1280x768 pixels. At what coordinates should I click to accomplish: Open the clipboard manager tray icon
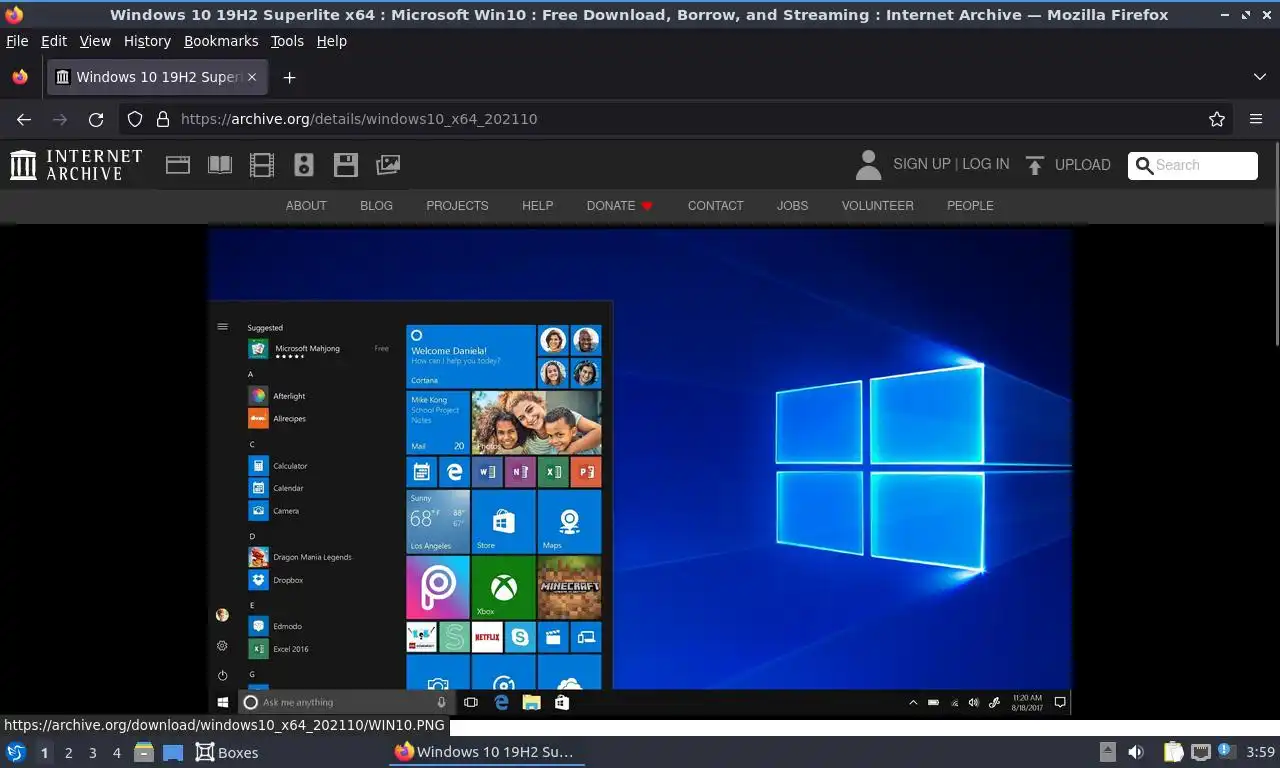1173,752
